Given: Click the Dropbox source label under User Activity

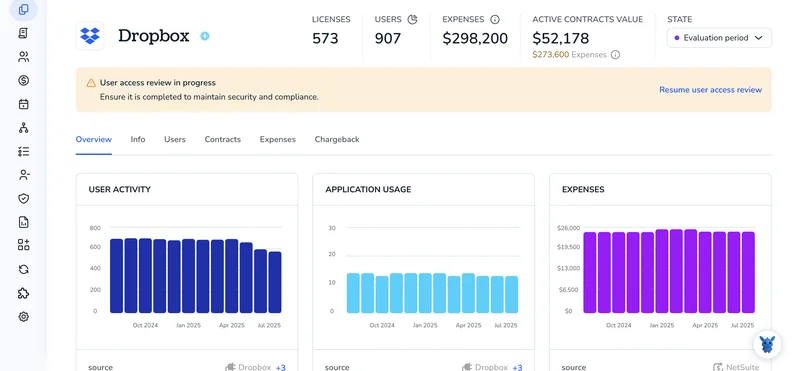Looking at the screenshot, I should [x=255, y=367].
